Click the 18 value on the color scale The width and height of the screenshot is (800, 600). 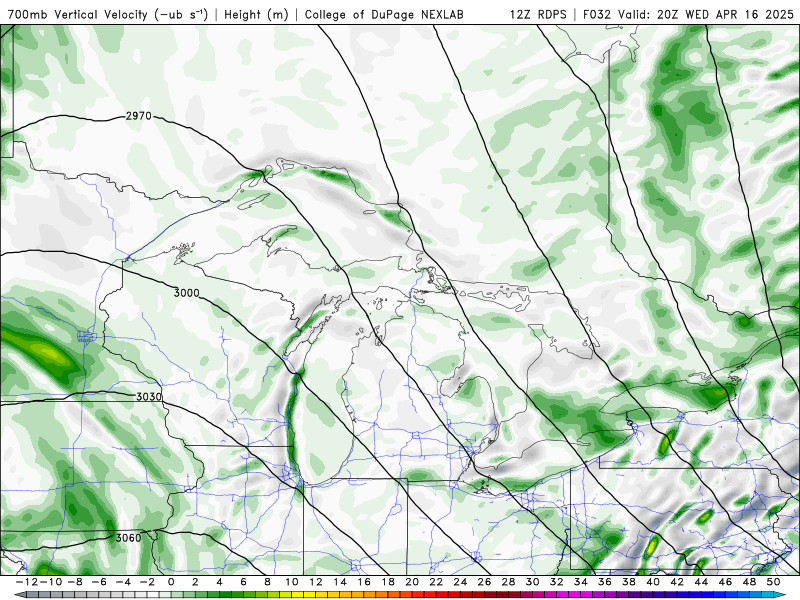(388, 582)
